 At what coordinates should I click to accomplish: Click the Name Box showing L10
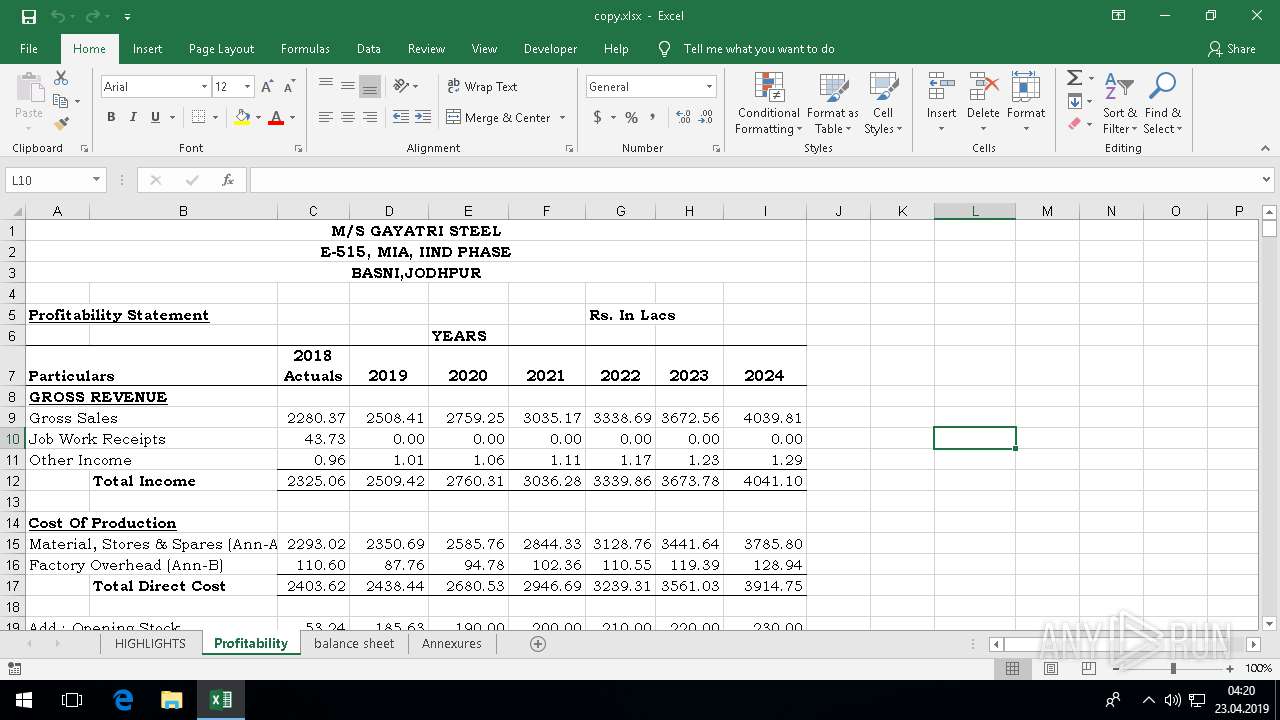click(x=48, y=180)
